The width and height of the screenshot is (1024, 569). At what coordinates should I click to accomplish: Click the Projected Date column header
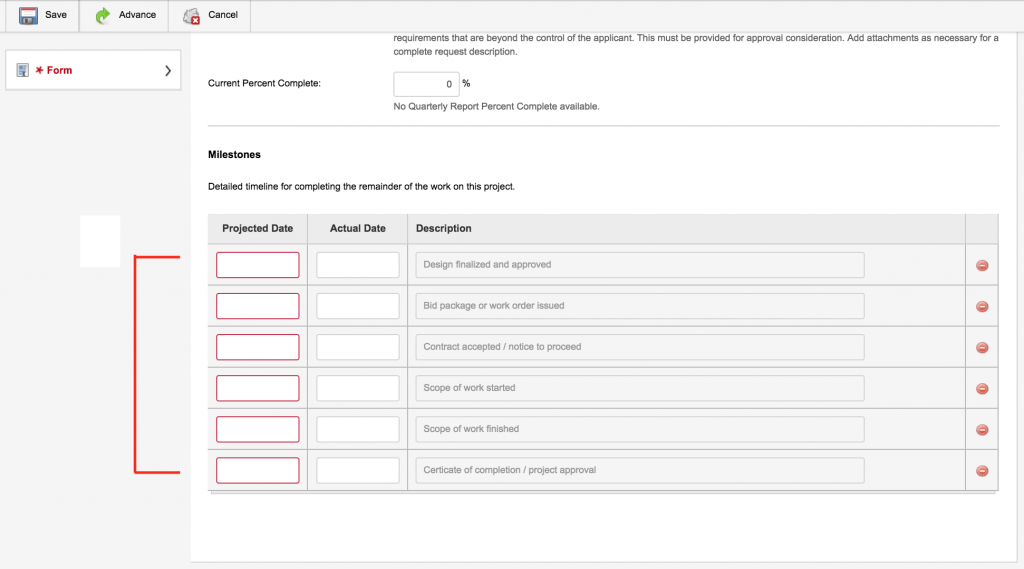click(x=258, y=229)
